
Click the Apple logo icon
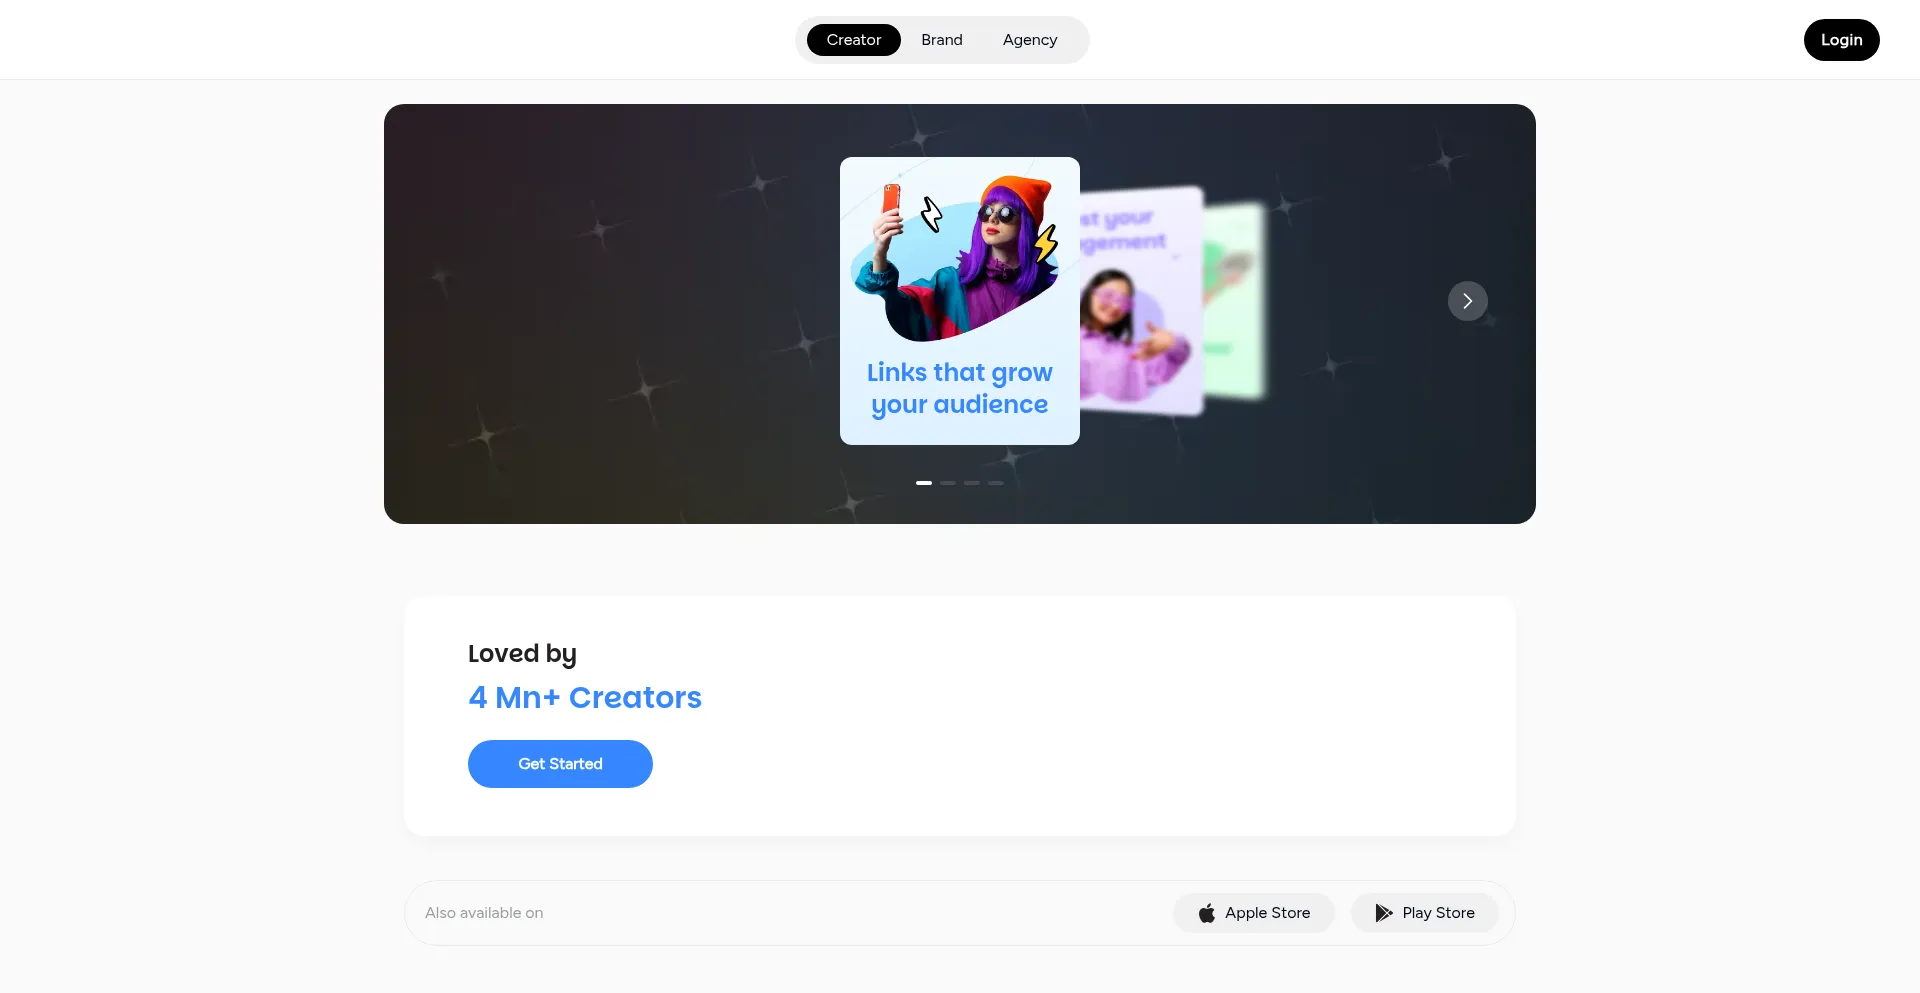pos(1207,913)
